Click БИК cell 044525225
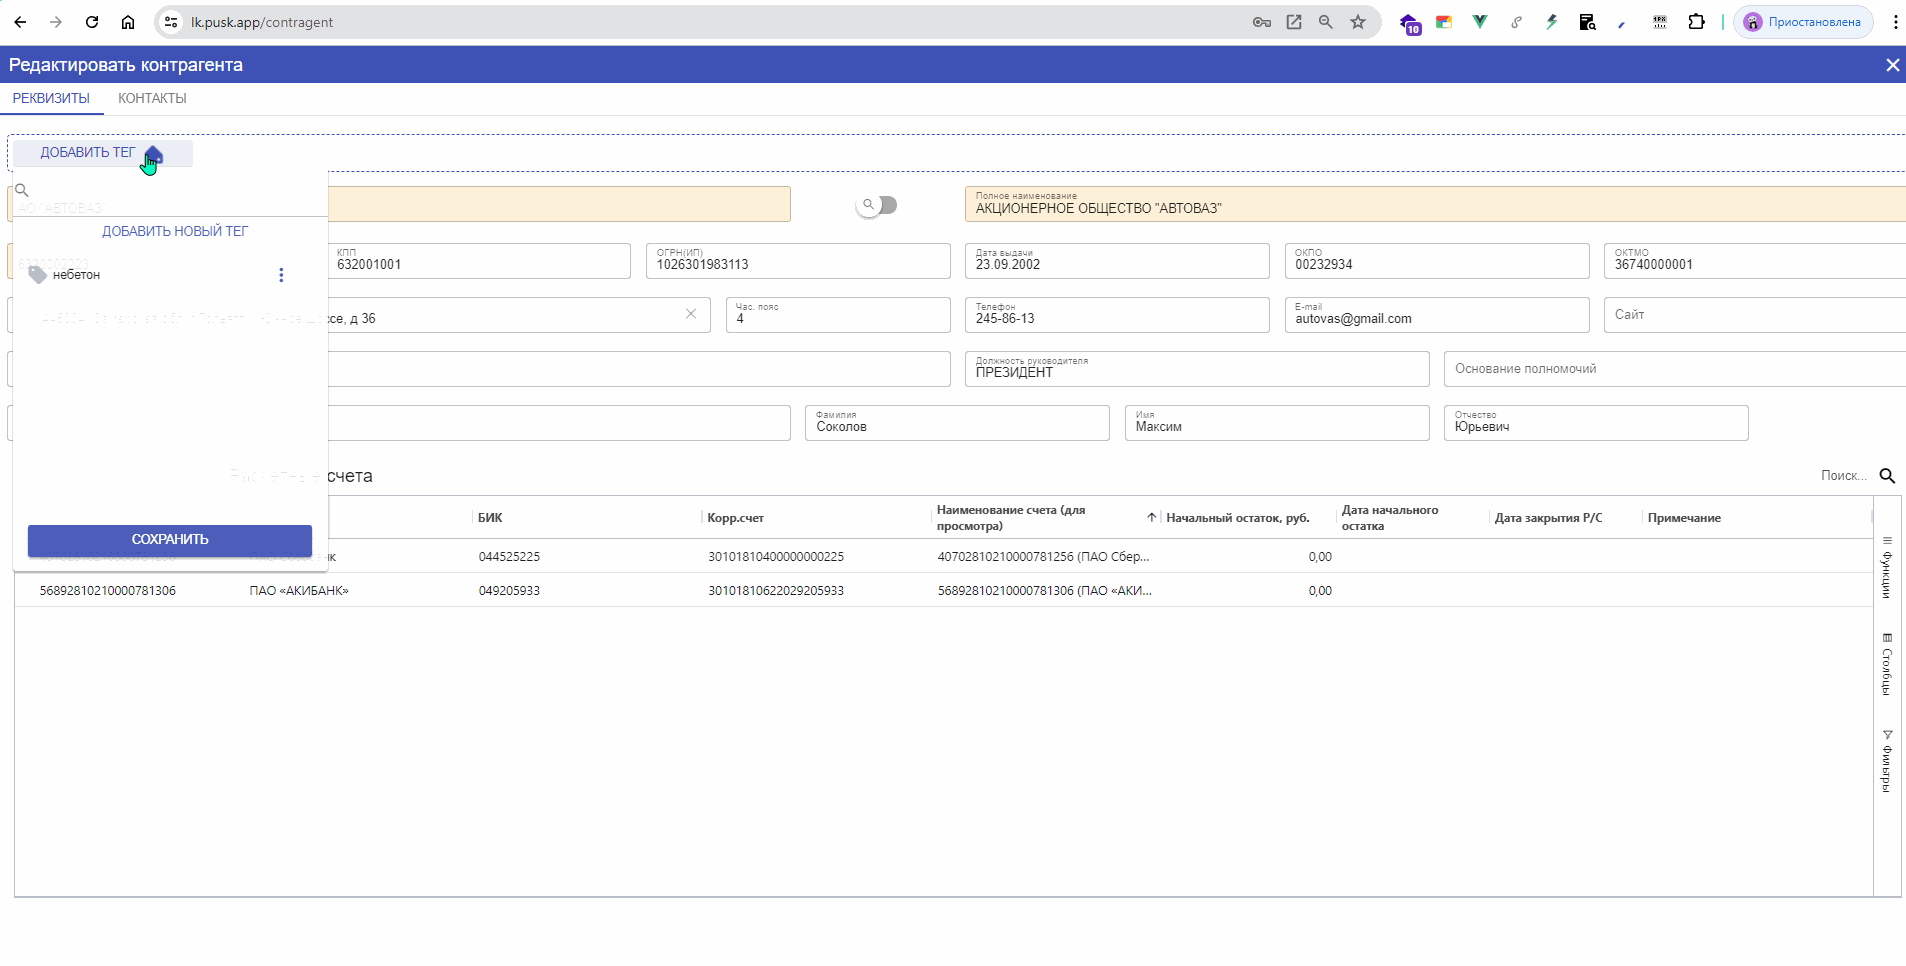Viewport: 1906px width, 966px height. point(509,557)
